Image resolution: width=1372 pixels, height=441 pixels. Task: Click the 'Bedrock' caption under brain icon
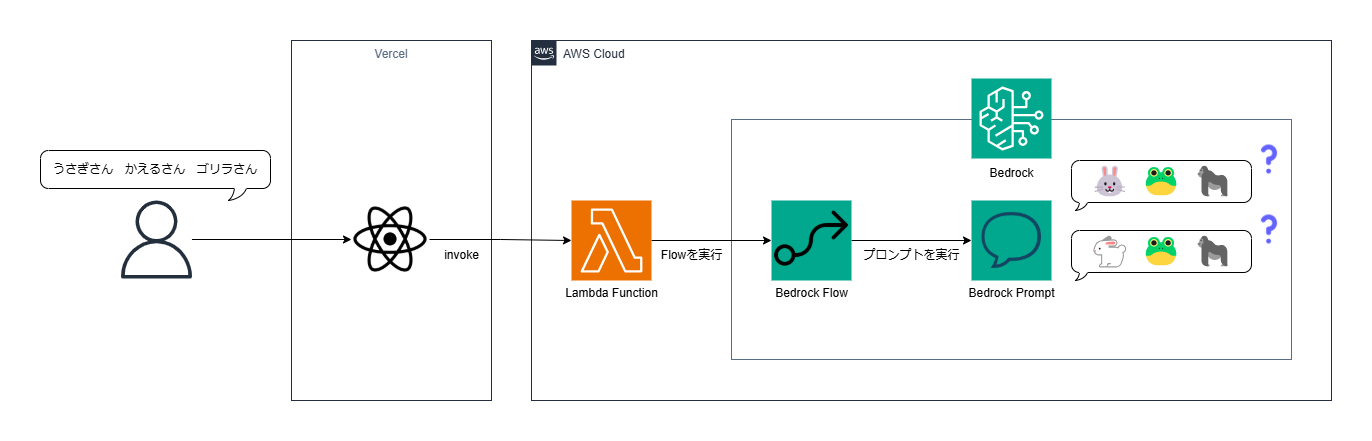coord(1011,172)
